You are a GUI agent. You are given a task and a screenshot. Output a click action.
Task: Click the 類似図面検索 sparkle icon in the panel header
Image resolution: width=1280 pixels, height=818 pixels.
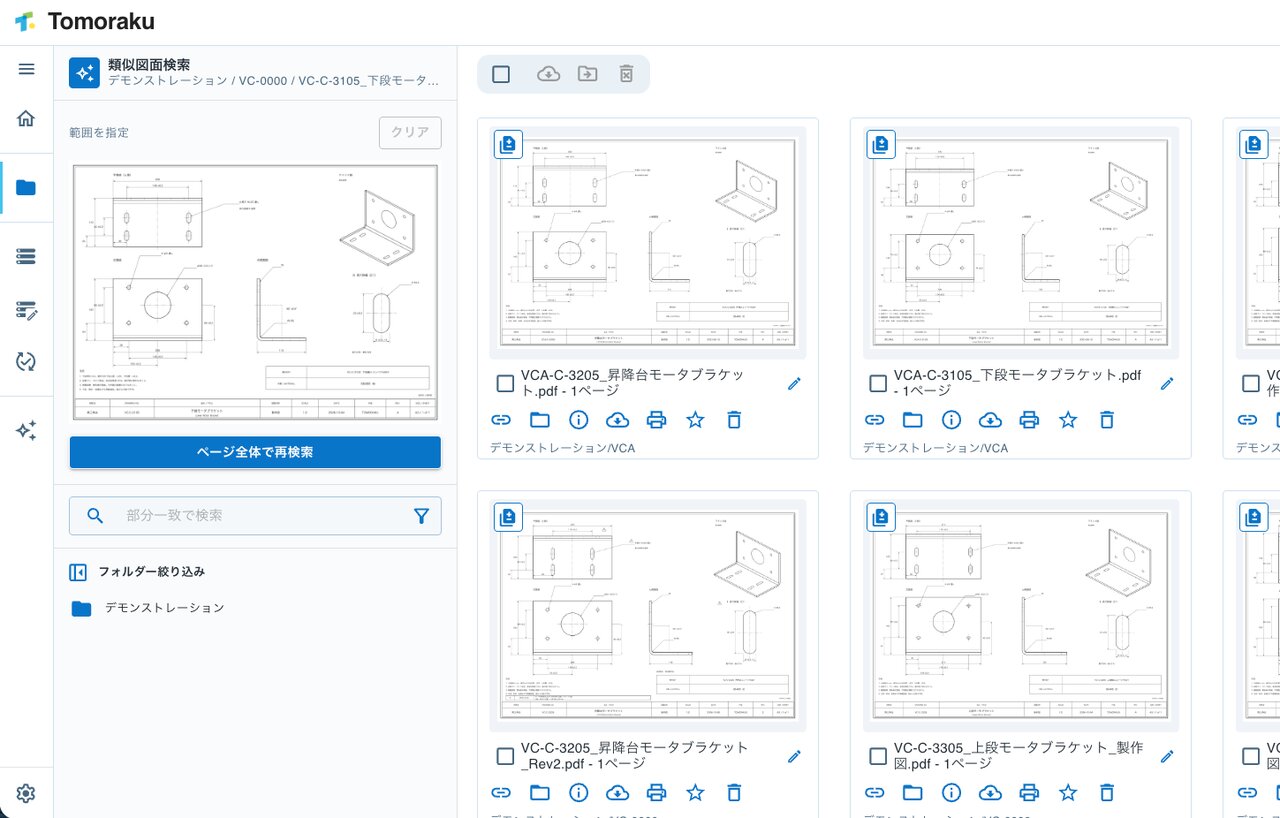click(x=84, y=72)
